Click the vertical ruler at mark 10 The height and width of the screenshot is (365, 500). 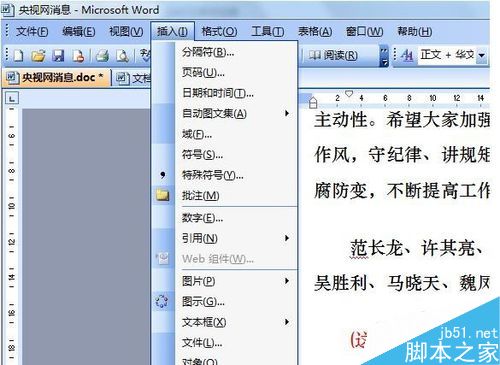(x=12, y=206)
